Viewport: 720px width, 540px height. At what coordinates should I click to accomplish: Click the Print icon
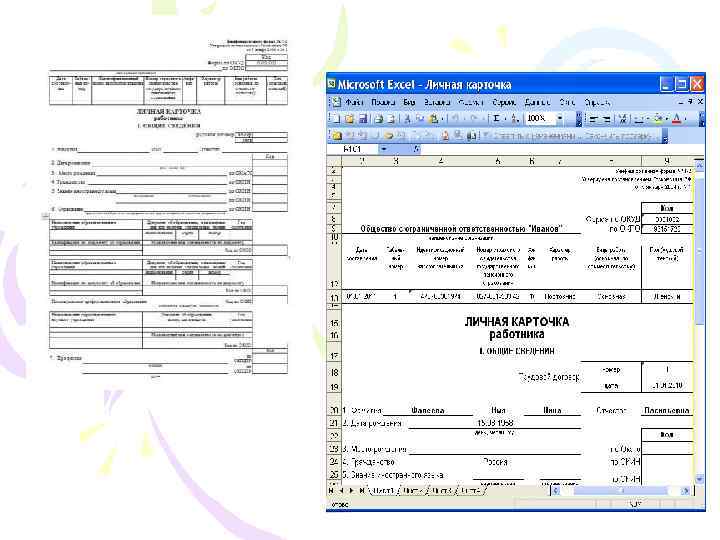tap(379, 119)
